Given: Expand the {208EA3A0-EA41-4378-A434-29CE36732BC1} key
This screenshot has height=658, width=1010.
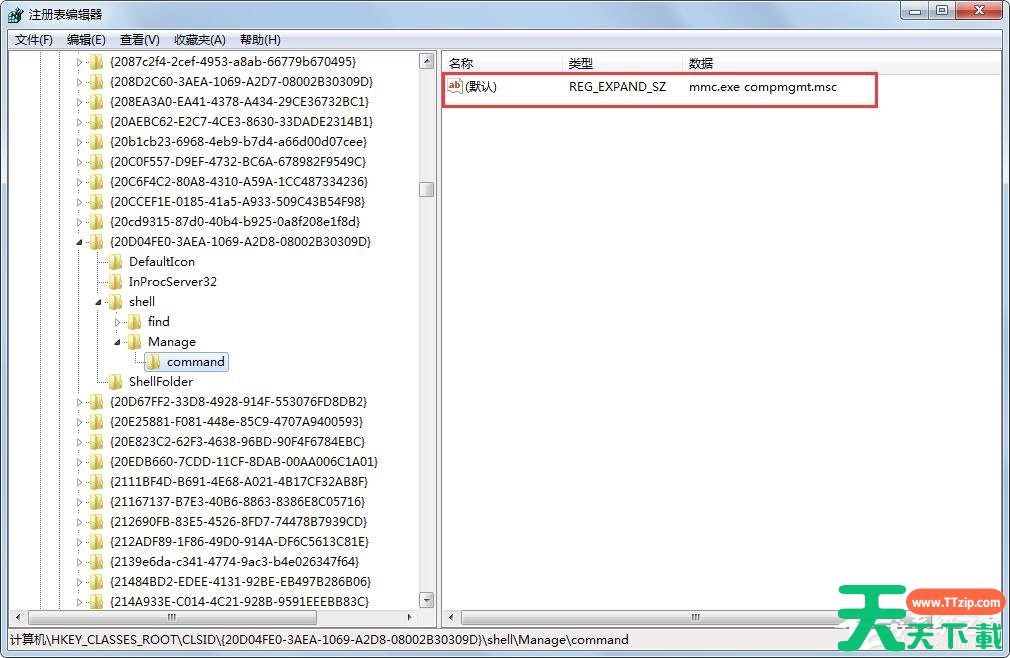Looking at the screenshot, I should [79, 102].
